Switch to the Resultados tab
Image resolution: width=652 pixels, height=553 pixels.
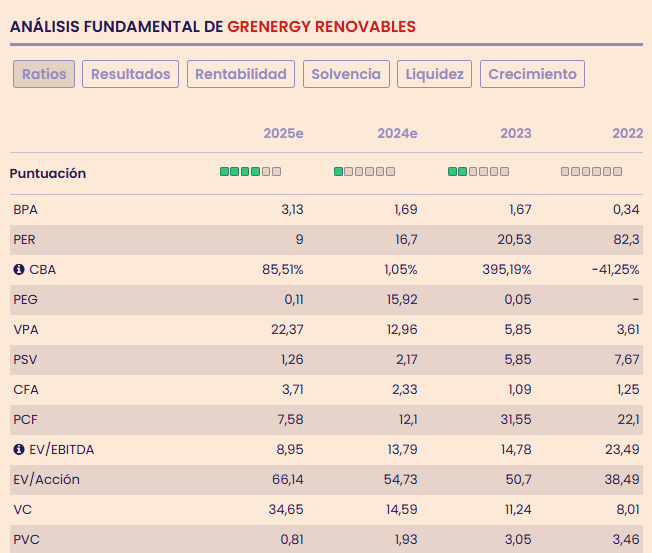tap(131, 74)
